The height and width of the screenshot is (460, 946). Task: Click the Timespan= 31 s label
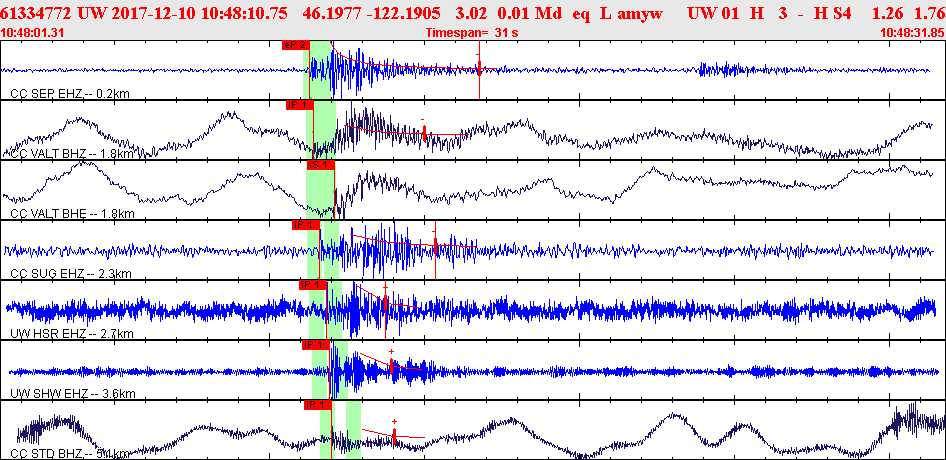[472, 33]
